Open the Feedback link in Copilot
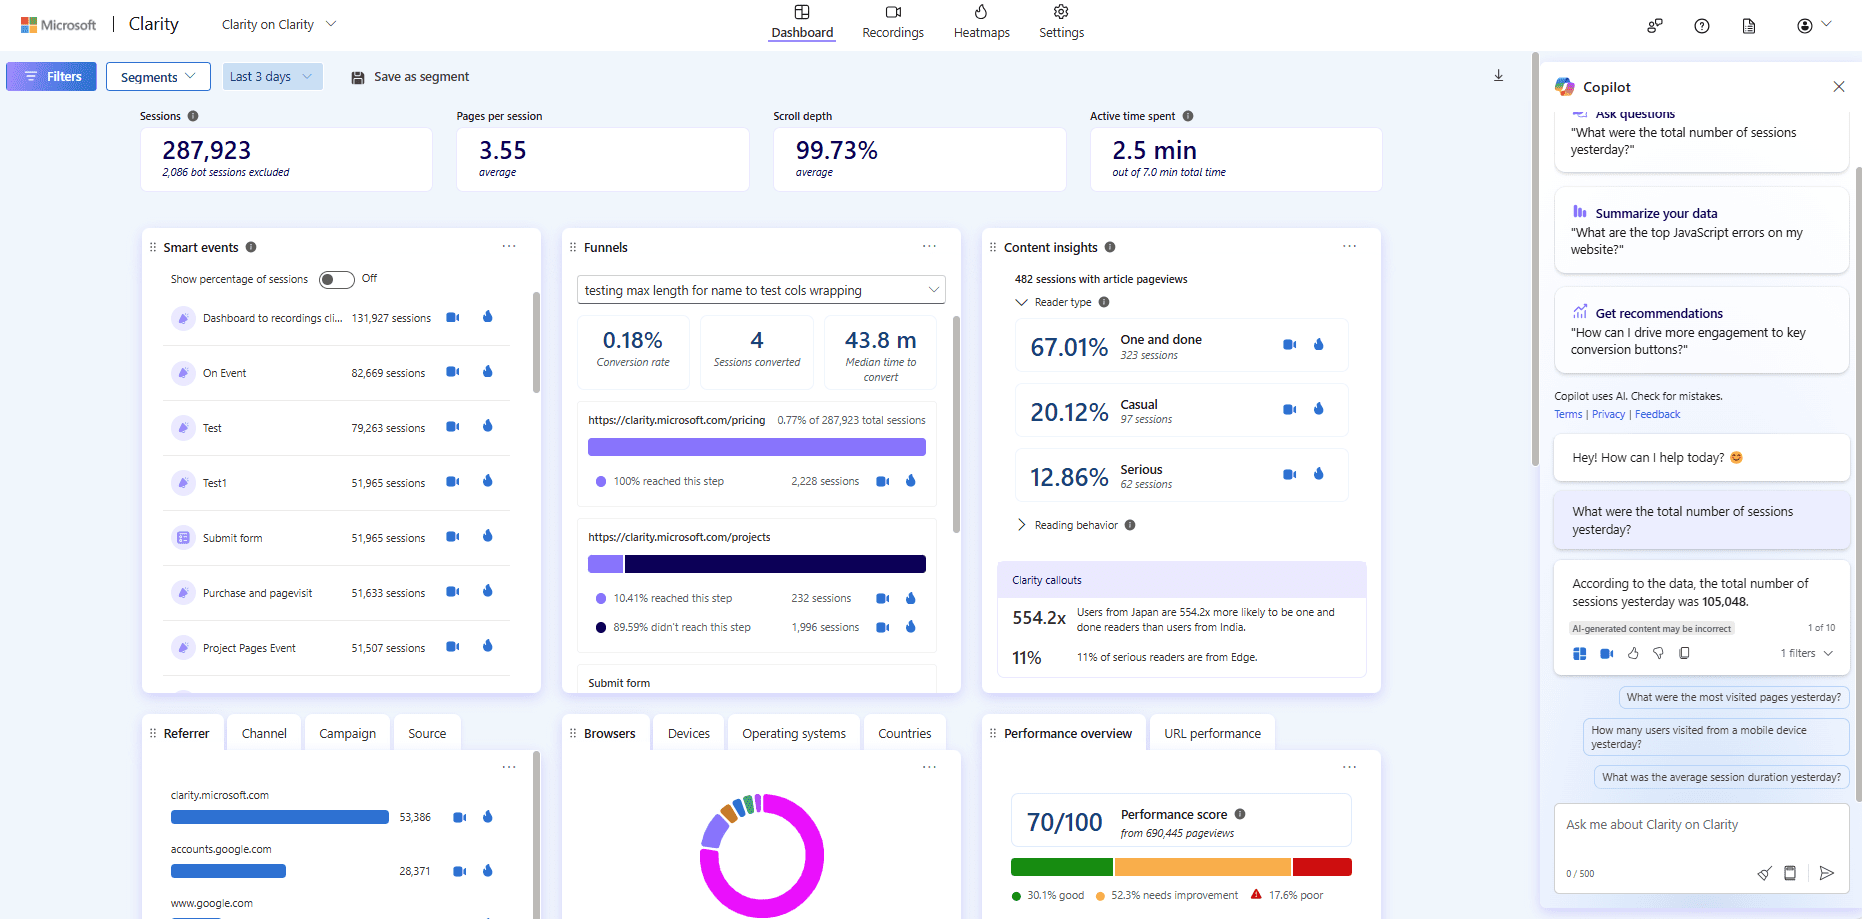1862x919 pixels. click(1657, 414)
